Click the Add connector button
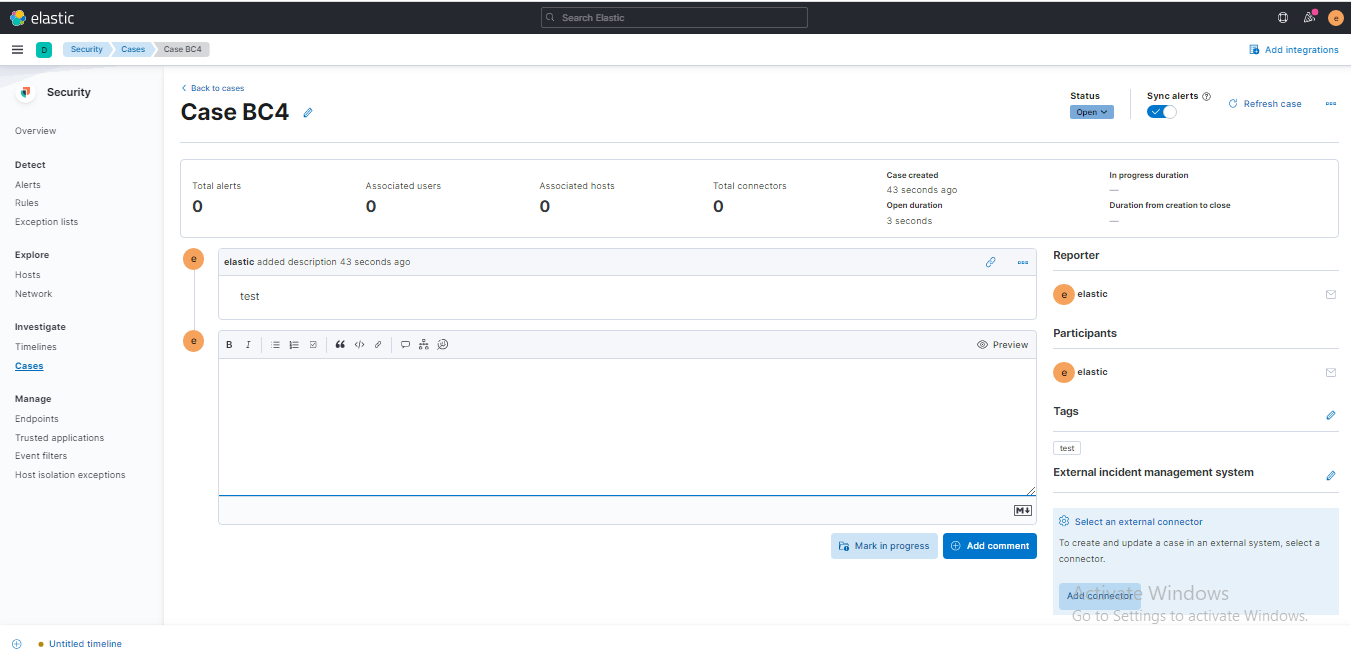The width and height of the screenshot is (1351, 657). pos(1100,596)
